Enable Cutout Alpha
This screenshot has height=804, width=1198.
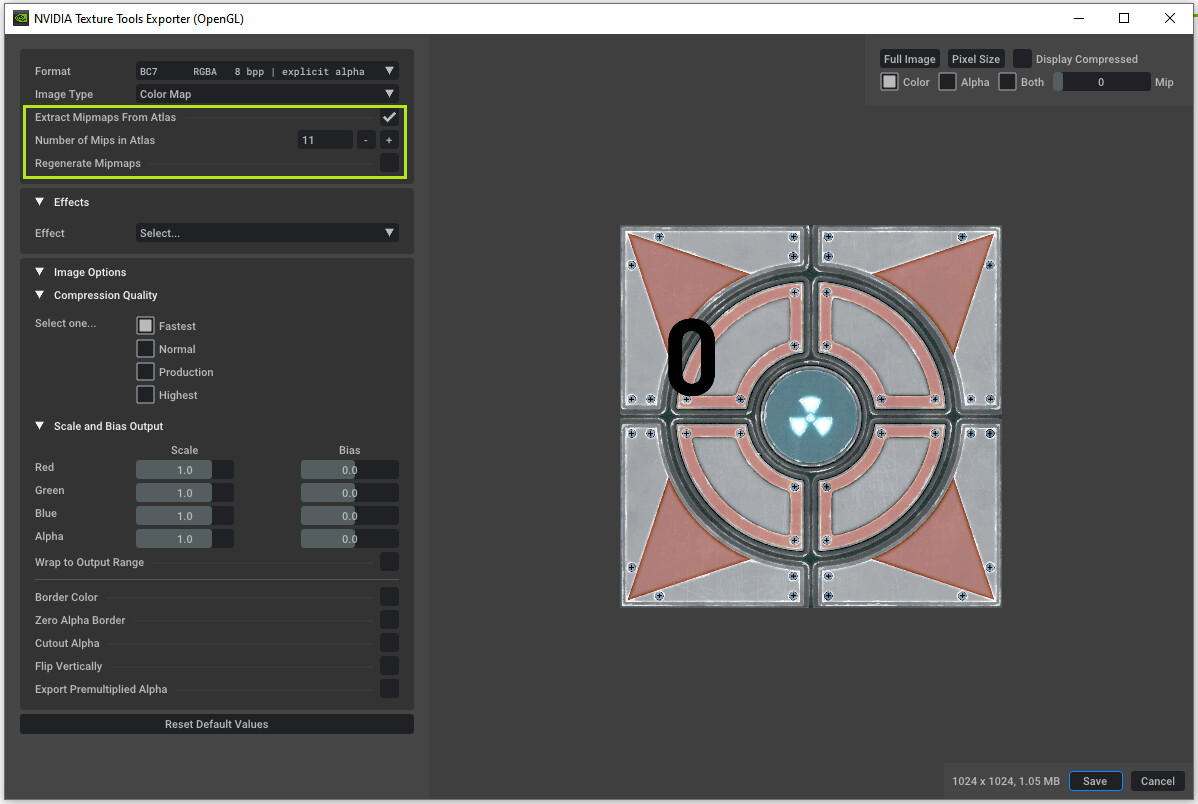click(389, 642)
